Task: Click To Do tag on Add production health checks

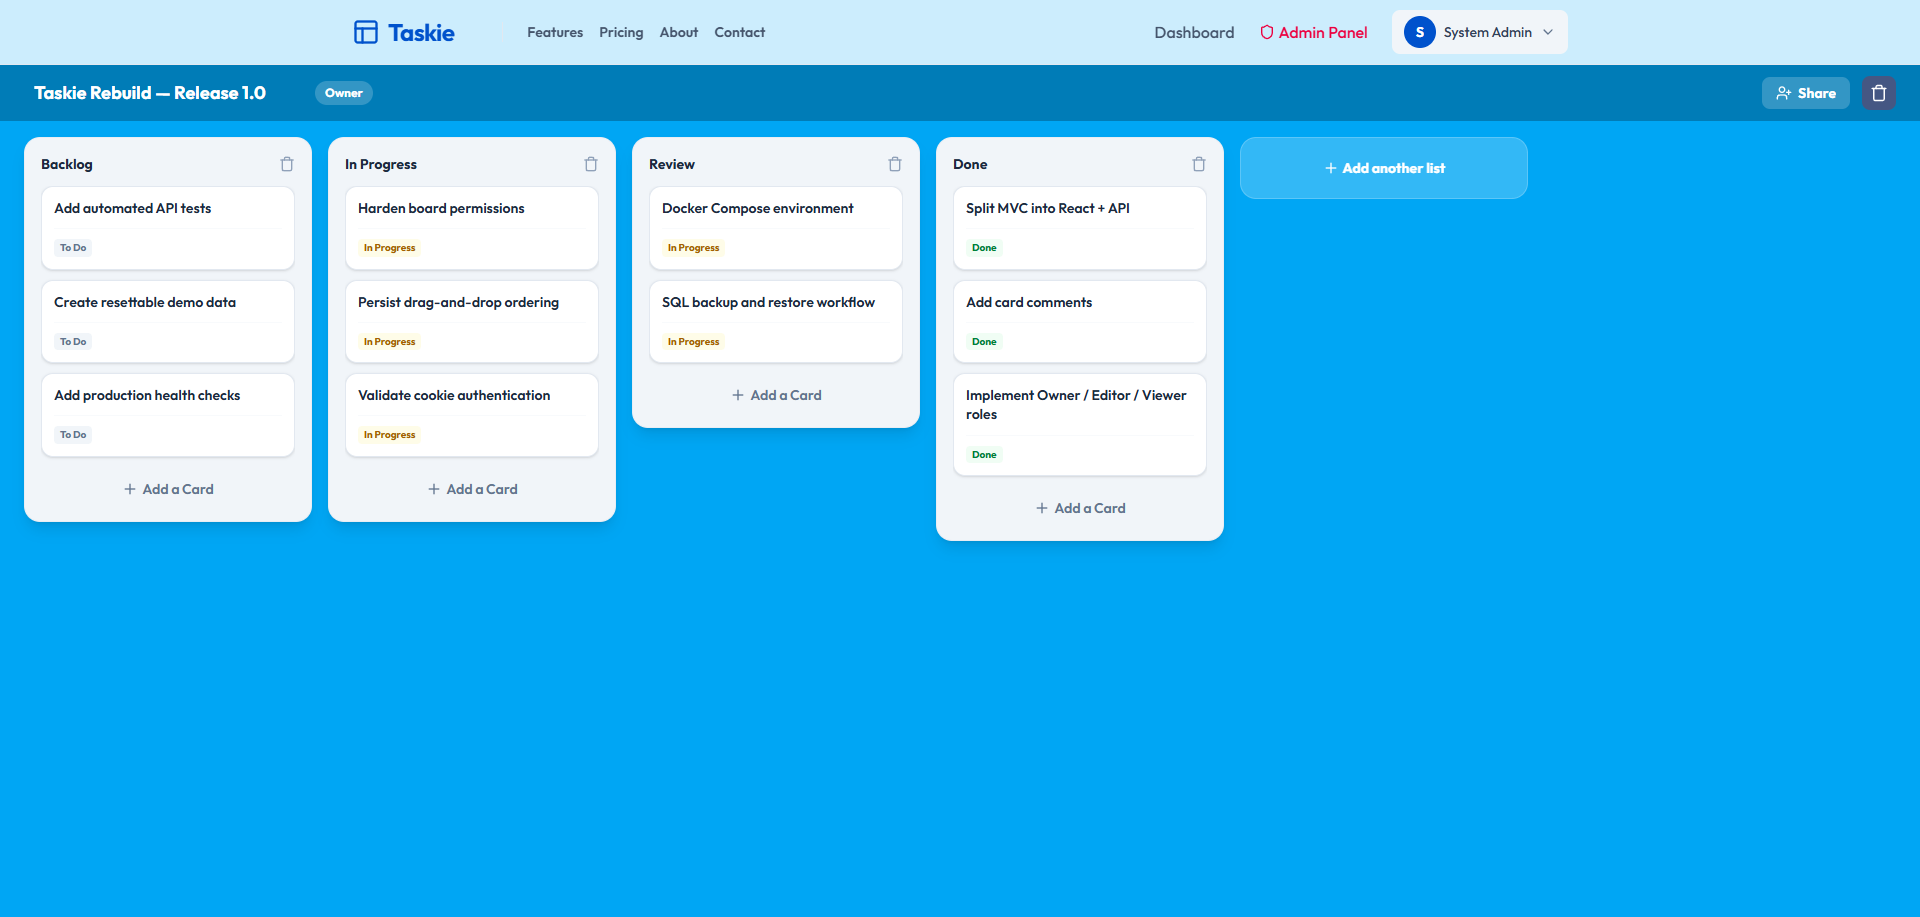Action: point(73,435)
